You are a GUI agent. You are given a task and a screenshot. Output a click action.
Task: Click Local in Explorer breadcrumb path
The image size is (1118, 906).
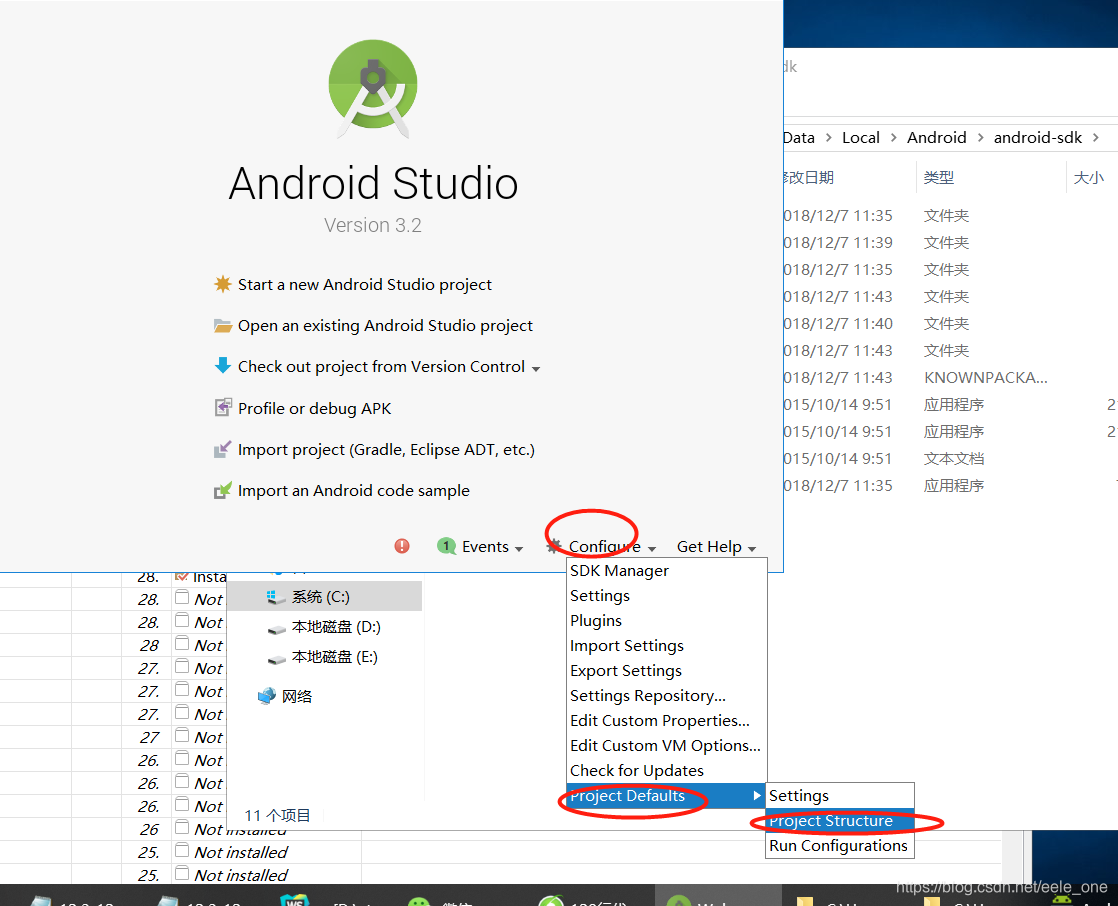tap(861, 138)
